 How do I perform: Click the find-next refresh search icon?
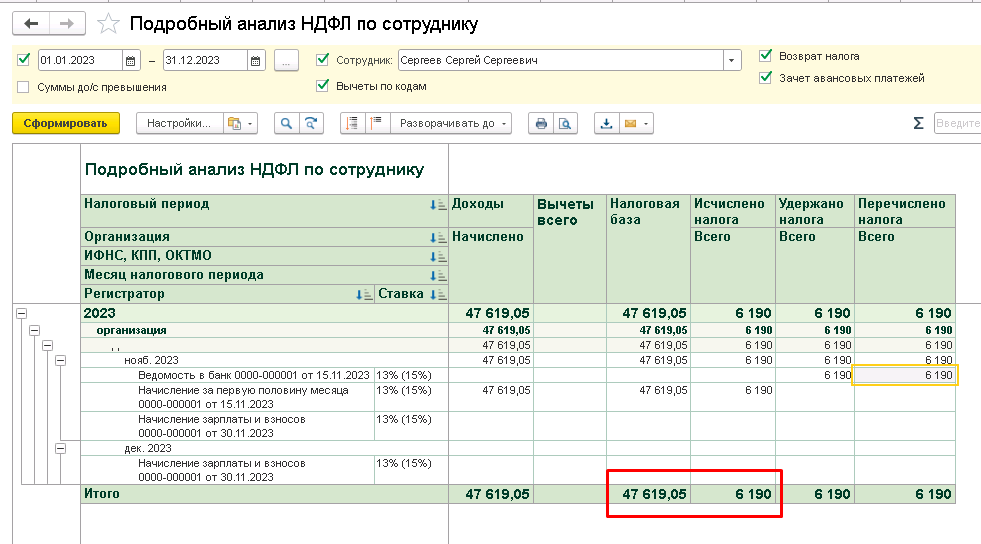coord(311,123)
